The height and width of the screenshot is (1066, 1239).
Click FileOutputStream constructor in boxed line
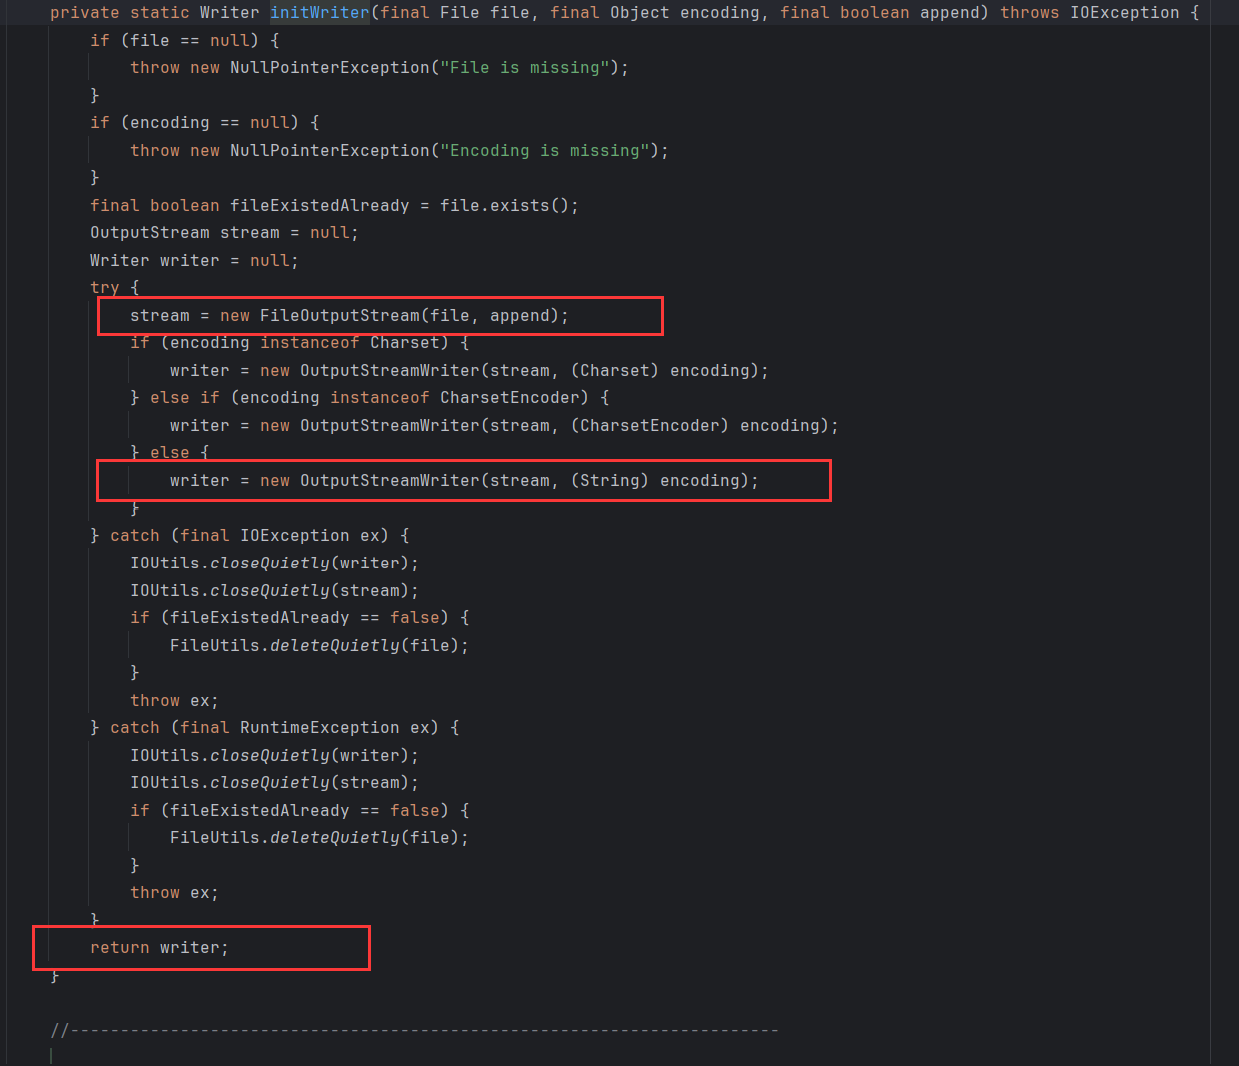pyautogui.click(x=339, y=316)
